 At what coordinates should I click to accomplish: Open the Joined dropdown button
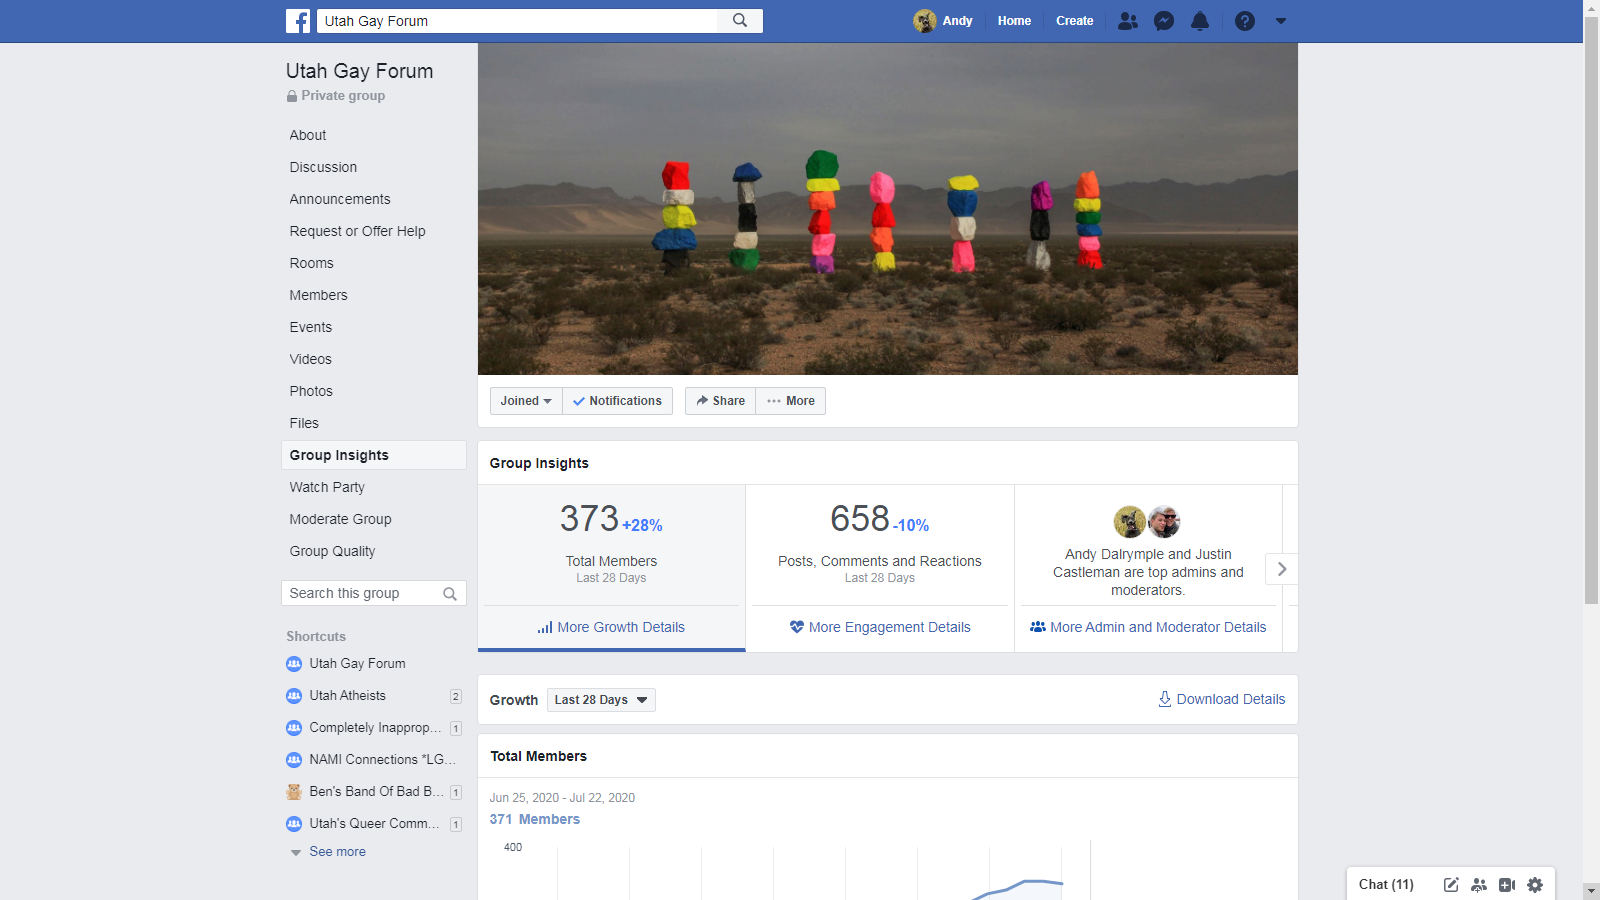pos(526,401)
